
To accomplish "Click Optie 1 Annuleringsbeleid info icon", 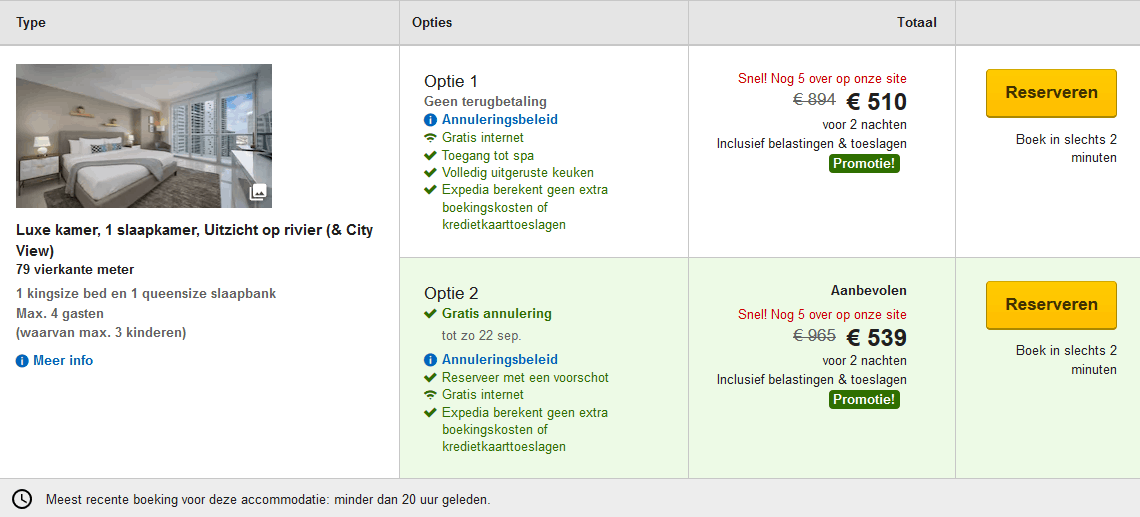I will pyautogui.click(x=430, y=120).
